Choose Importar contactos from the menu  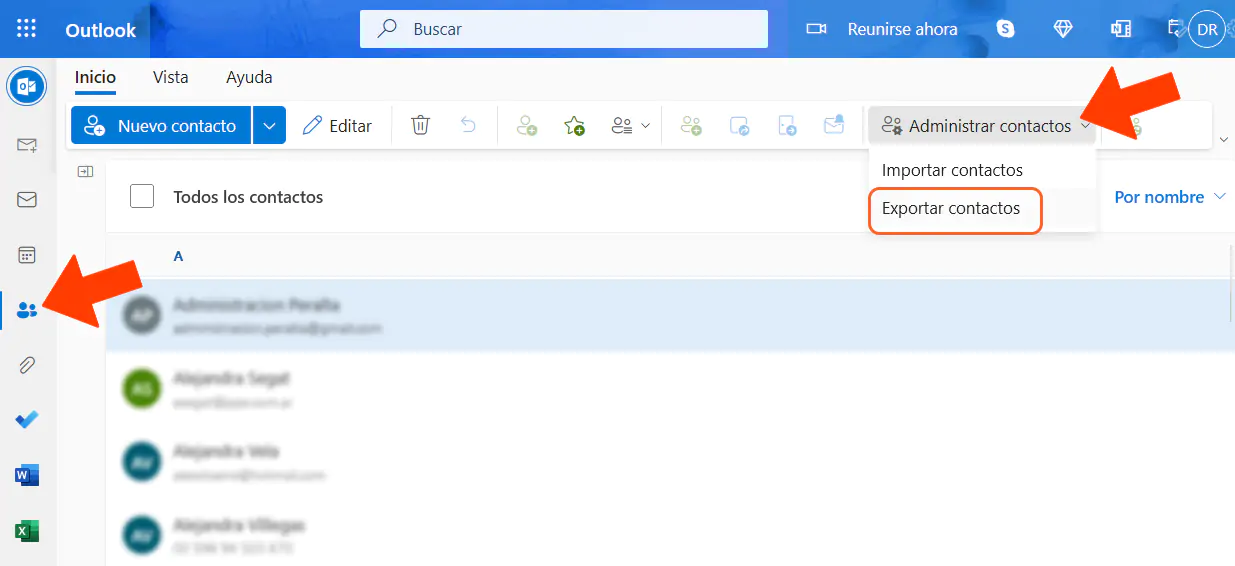983,170
